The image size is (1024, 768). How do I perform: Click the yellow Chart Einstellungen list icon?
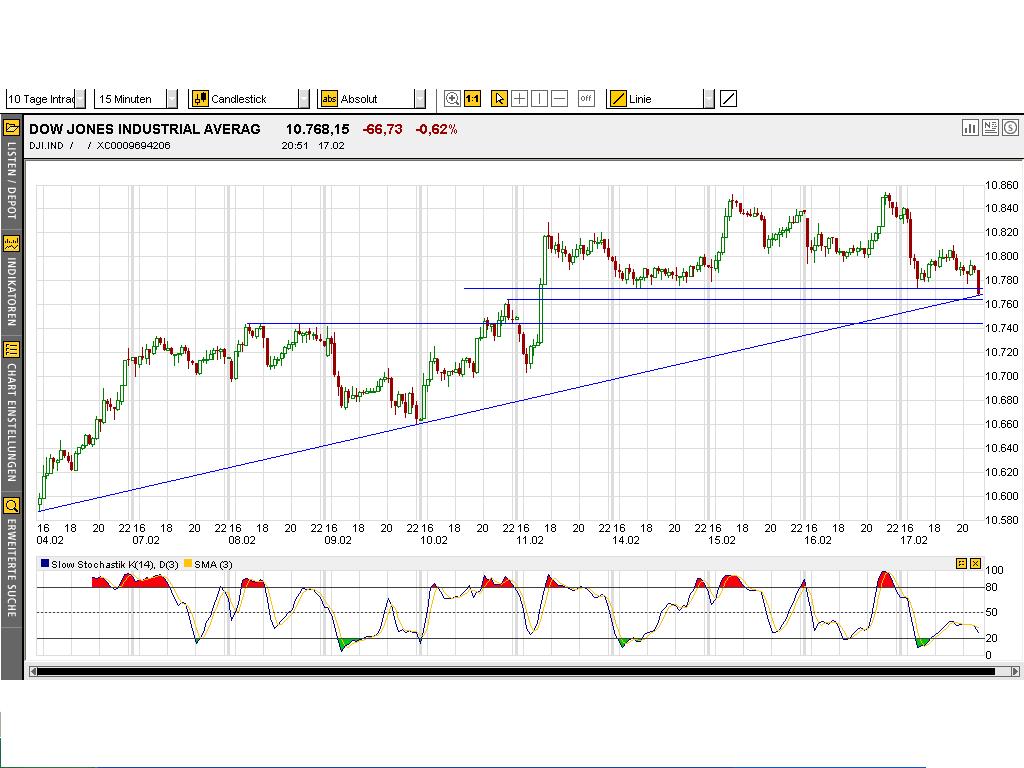pos(12,349)
